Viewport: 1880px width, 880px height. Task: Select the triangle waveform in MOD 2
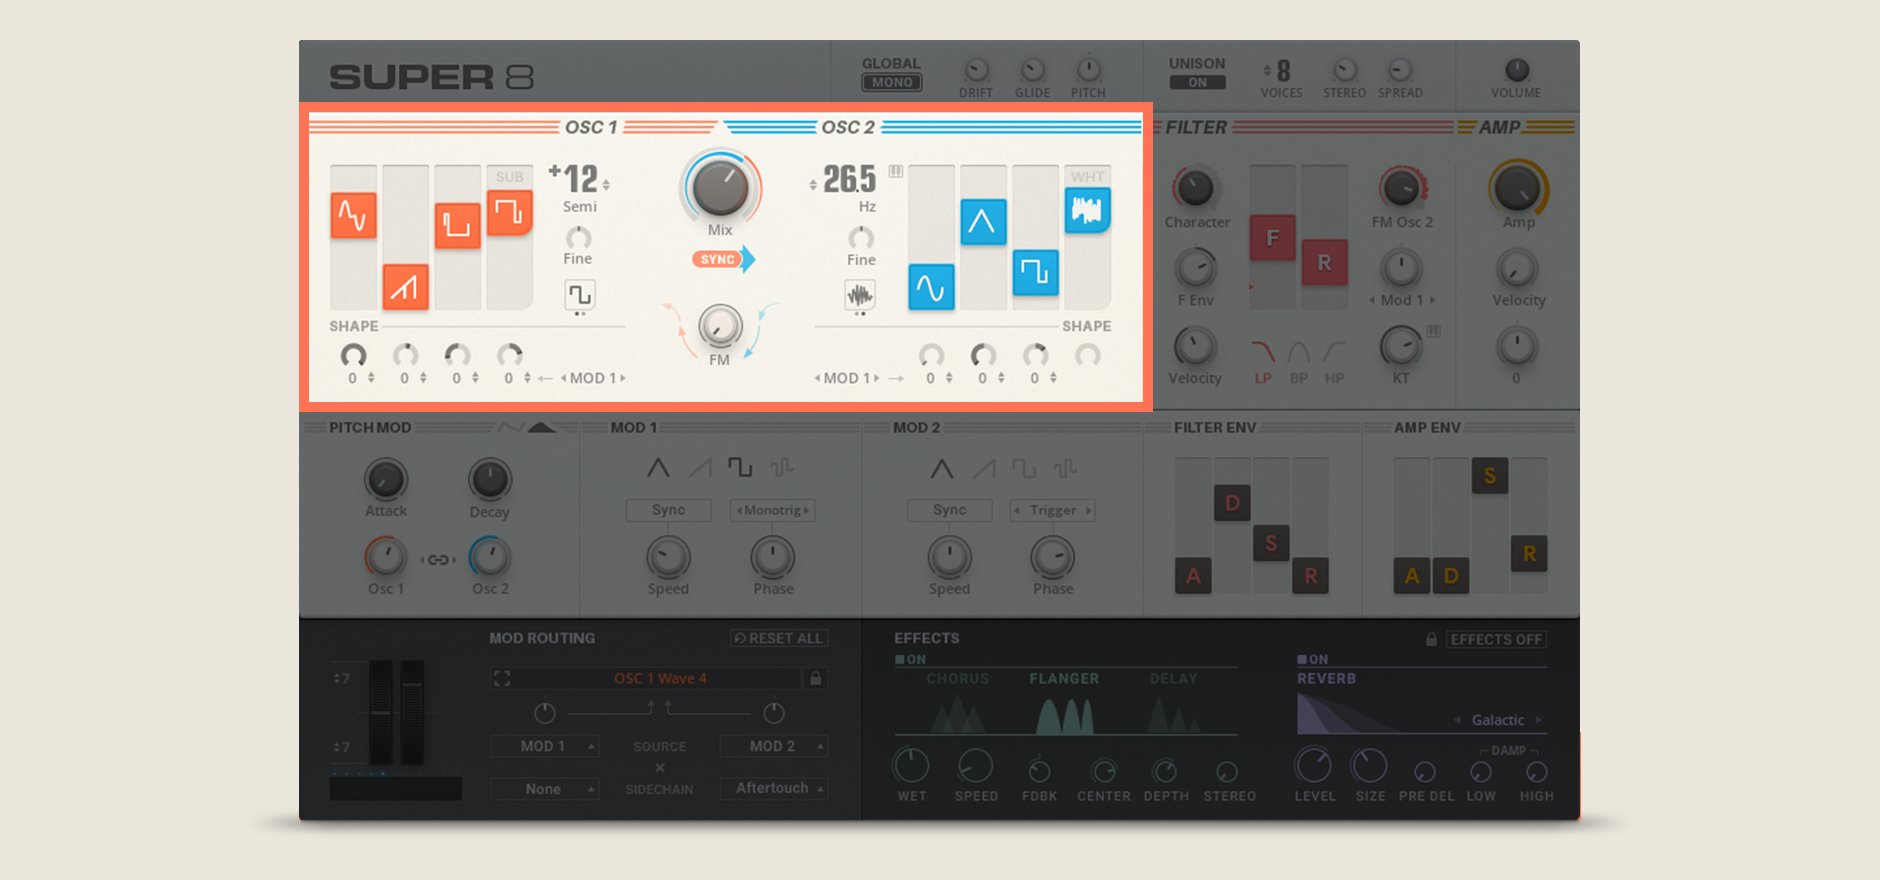(941, 468)
